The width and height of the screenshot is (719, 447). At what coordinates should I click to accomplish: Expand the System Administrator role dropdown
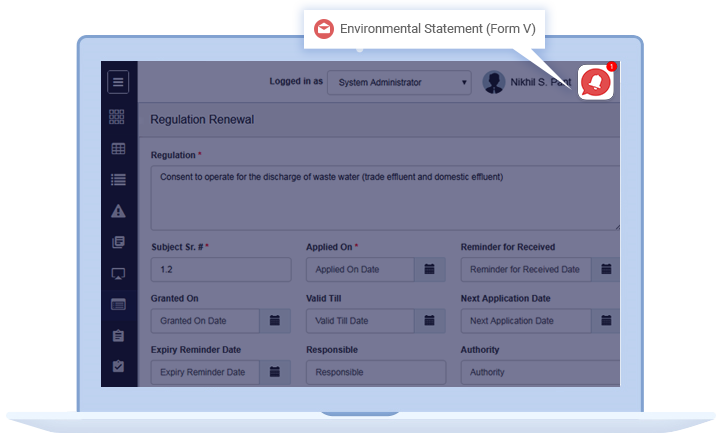click(399, 83)
